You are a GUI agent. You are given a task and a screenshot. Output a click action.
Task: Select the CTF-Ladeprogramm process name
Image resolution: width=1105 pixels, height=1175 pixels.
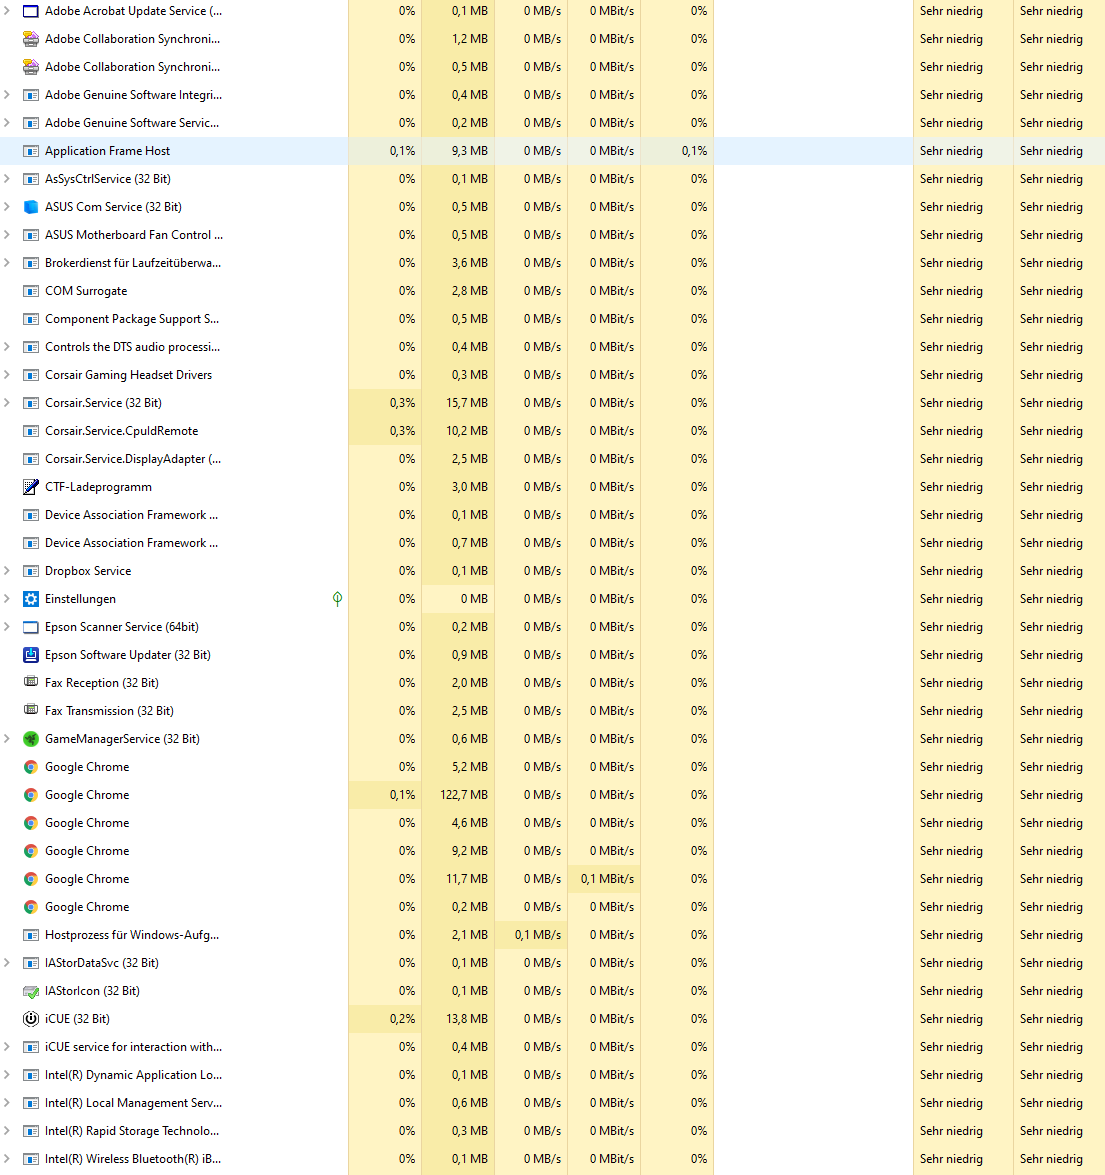point(98,487)
